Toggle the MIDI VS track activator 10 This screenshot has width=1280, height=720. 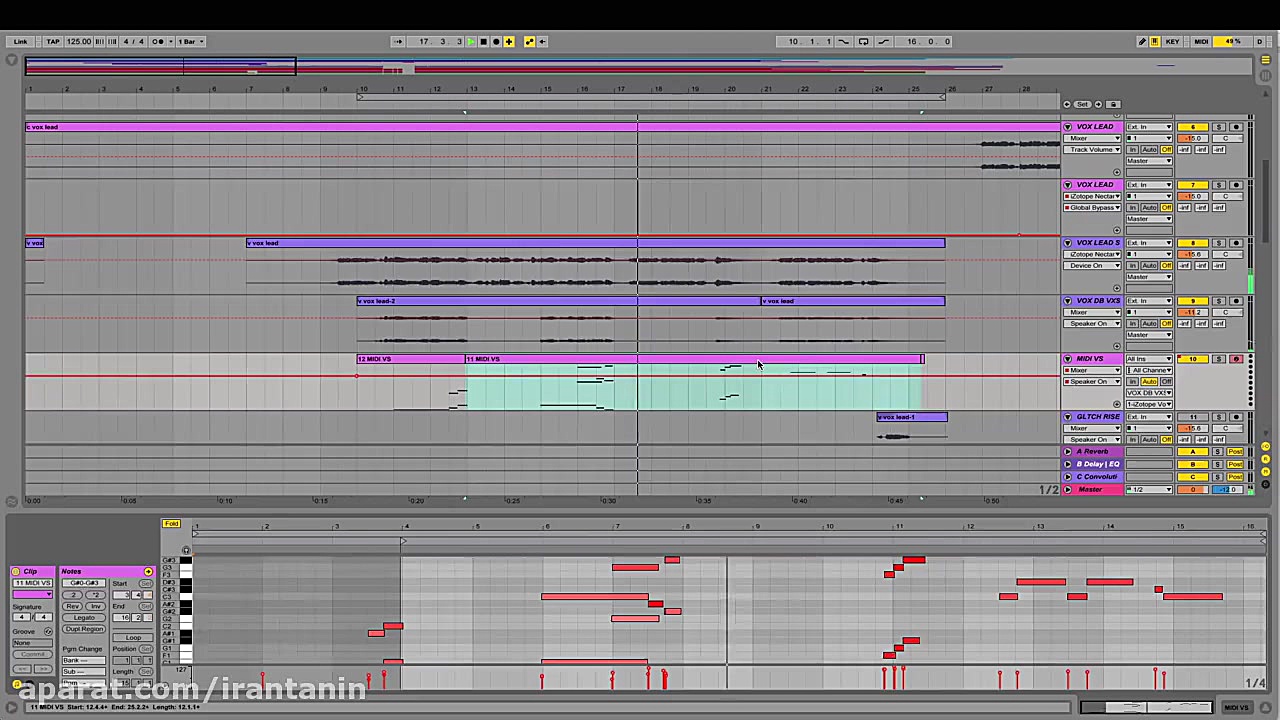1192,359
